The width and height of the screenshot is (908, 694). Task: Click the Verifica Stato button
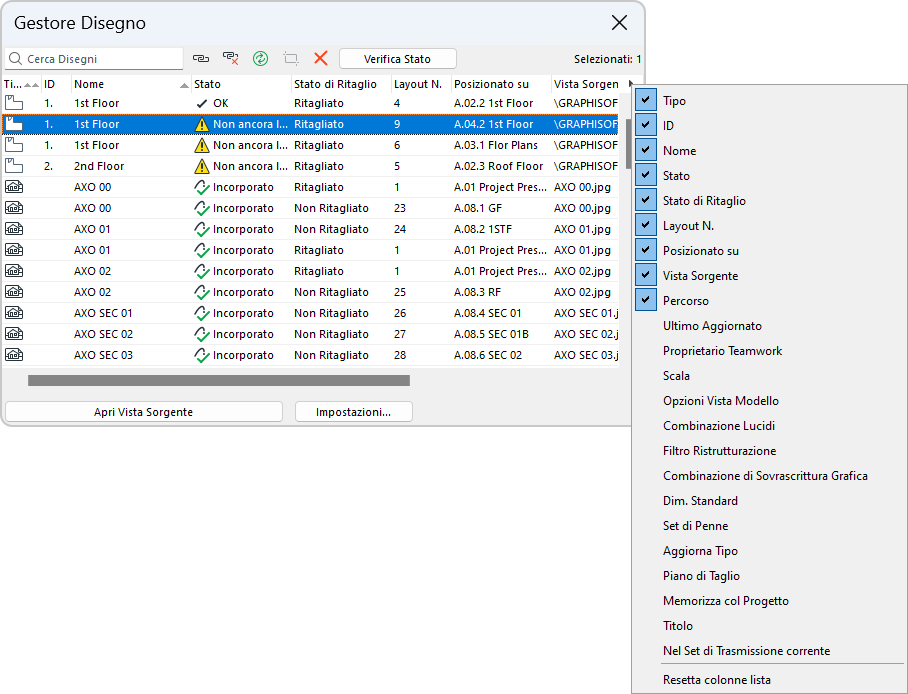coord(397,59)
